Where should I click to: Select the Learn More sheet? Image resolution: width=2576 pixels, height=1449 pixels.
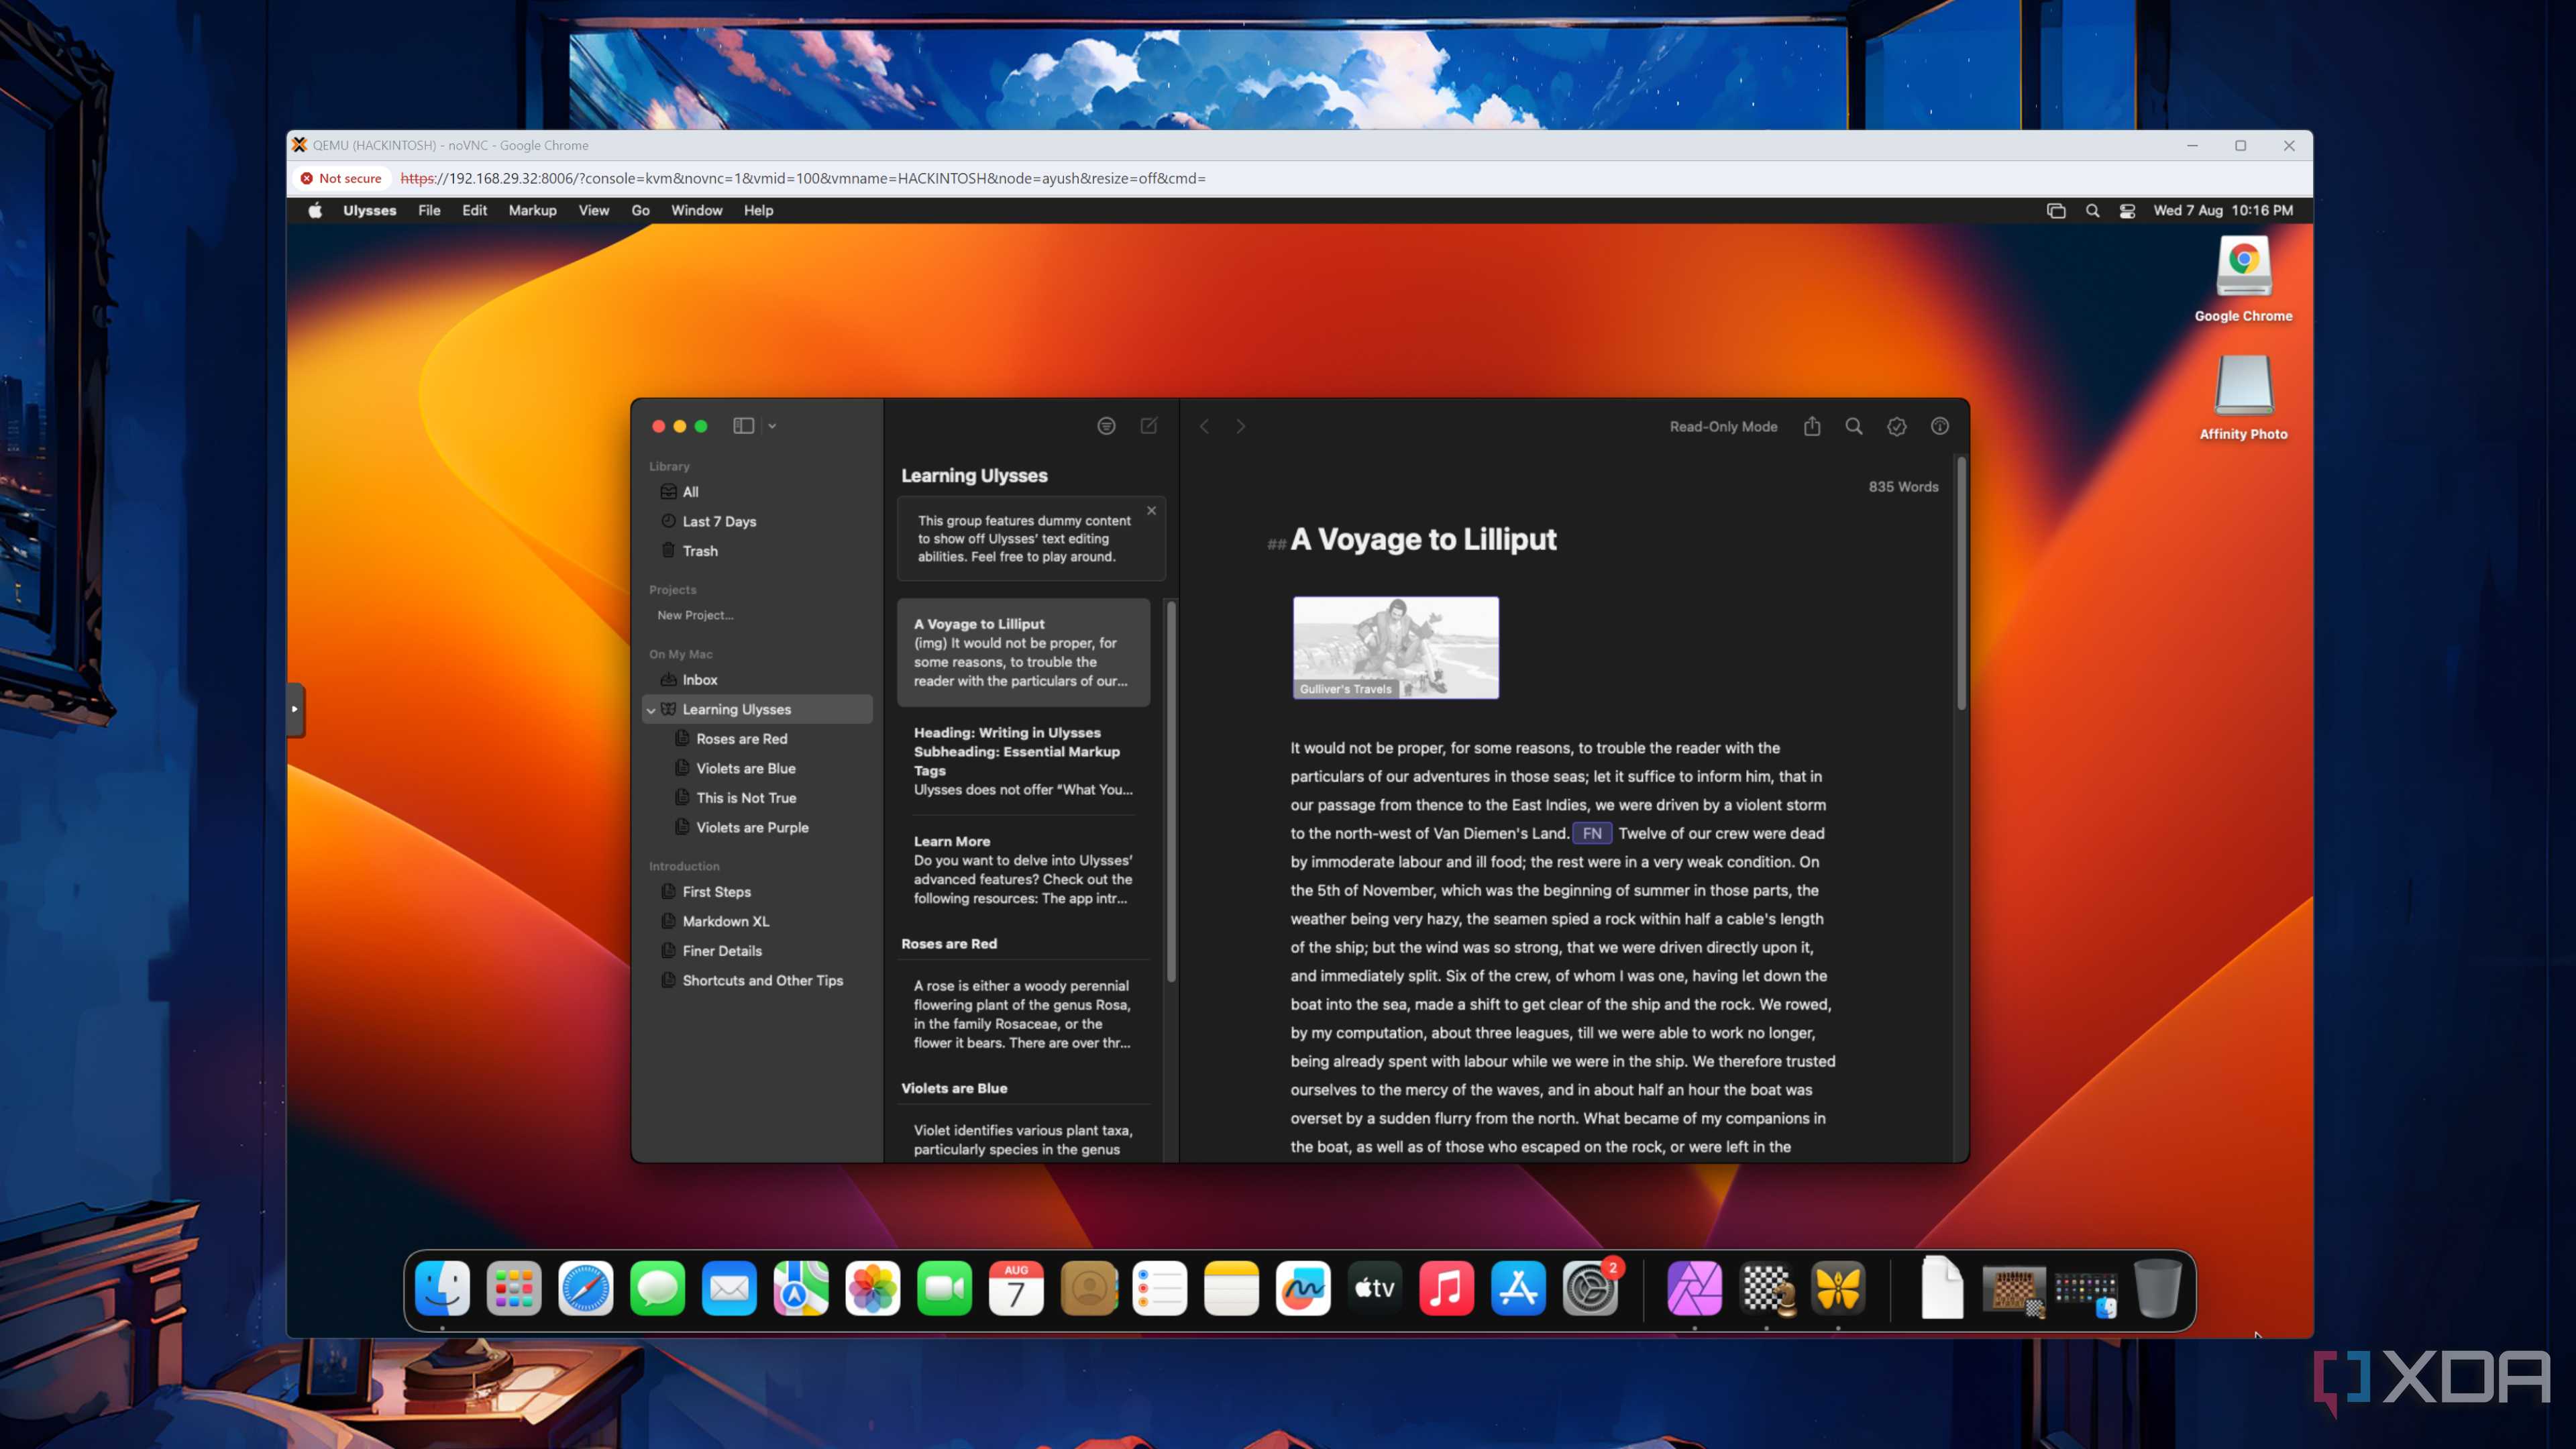click(1023, 869)
